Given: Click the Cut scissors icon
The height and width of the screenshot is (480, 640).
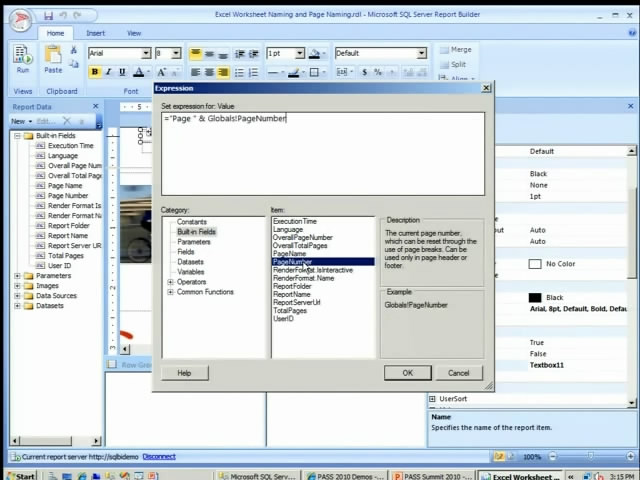Looking at the screenshot, I should click(x=74, y=50).
